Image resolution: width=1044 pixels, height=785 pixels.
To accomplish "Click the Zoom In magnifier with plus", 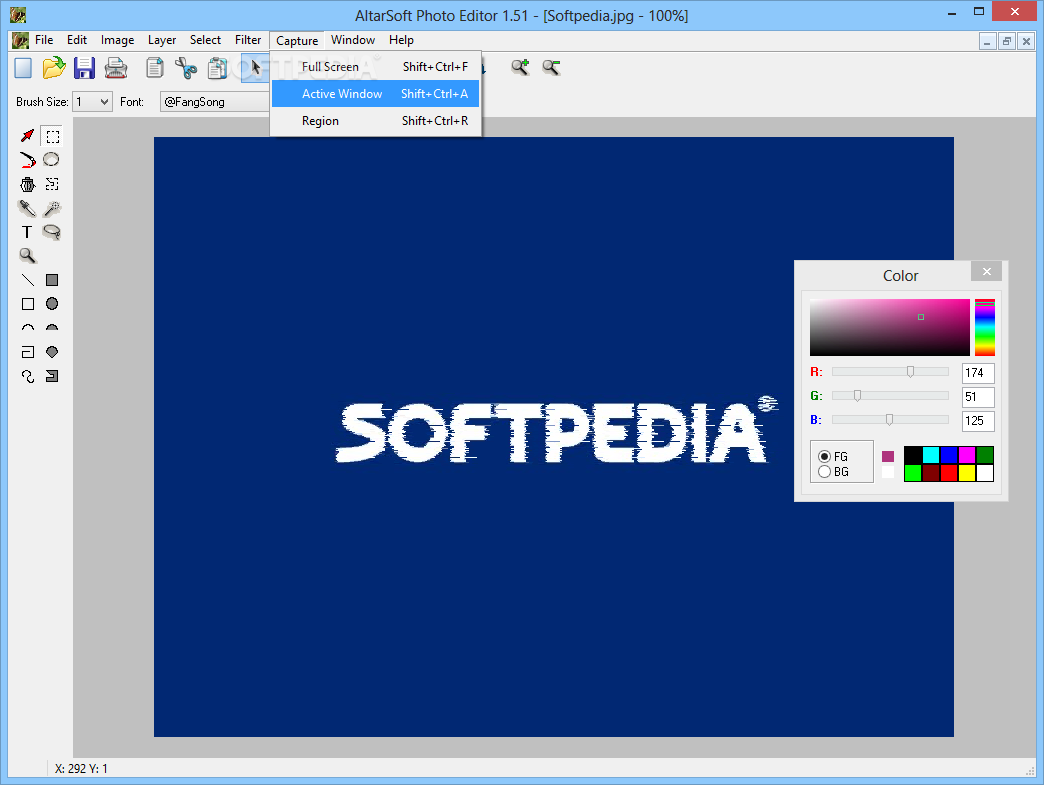I will [520, 67].
